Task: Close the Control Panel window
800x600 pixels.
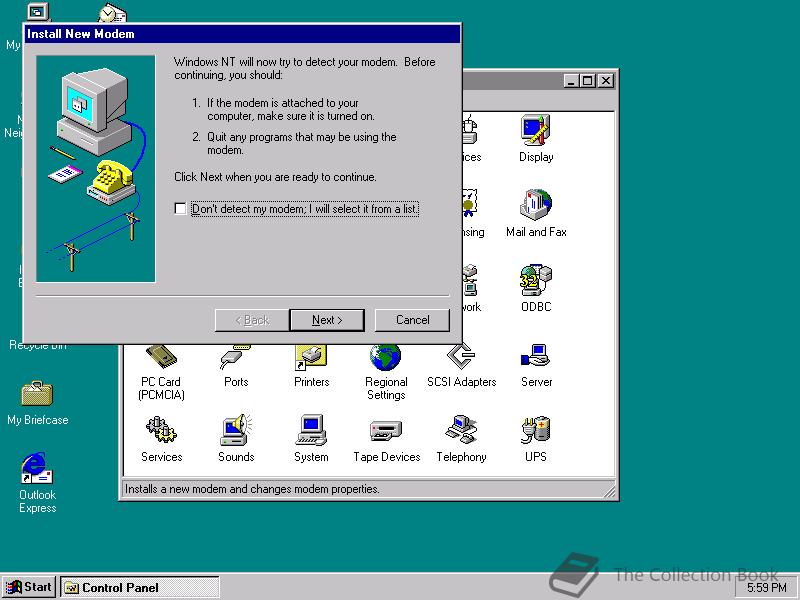Action: (x=605, y=81)
